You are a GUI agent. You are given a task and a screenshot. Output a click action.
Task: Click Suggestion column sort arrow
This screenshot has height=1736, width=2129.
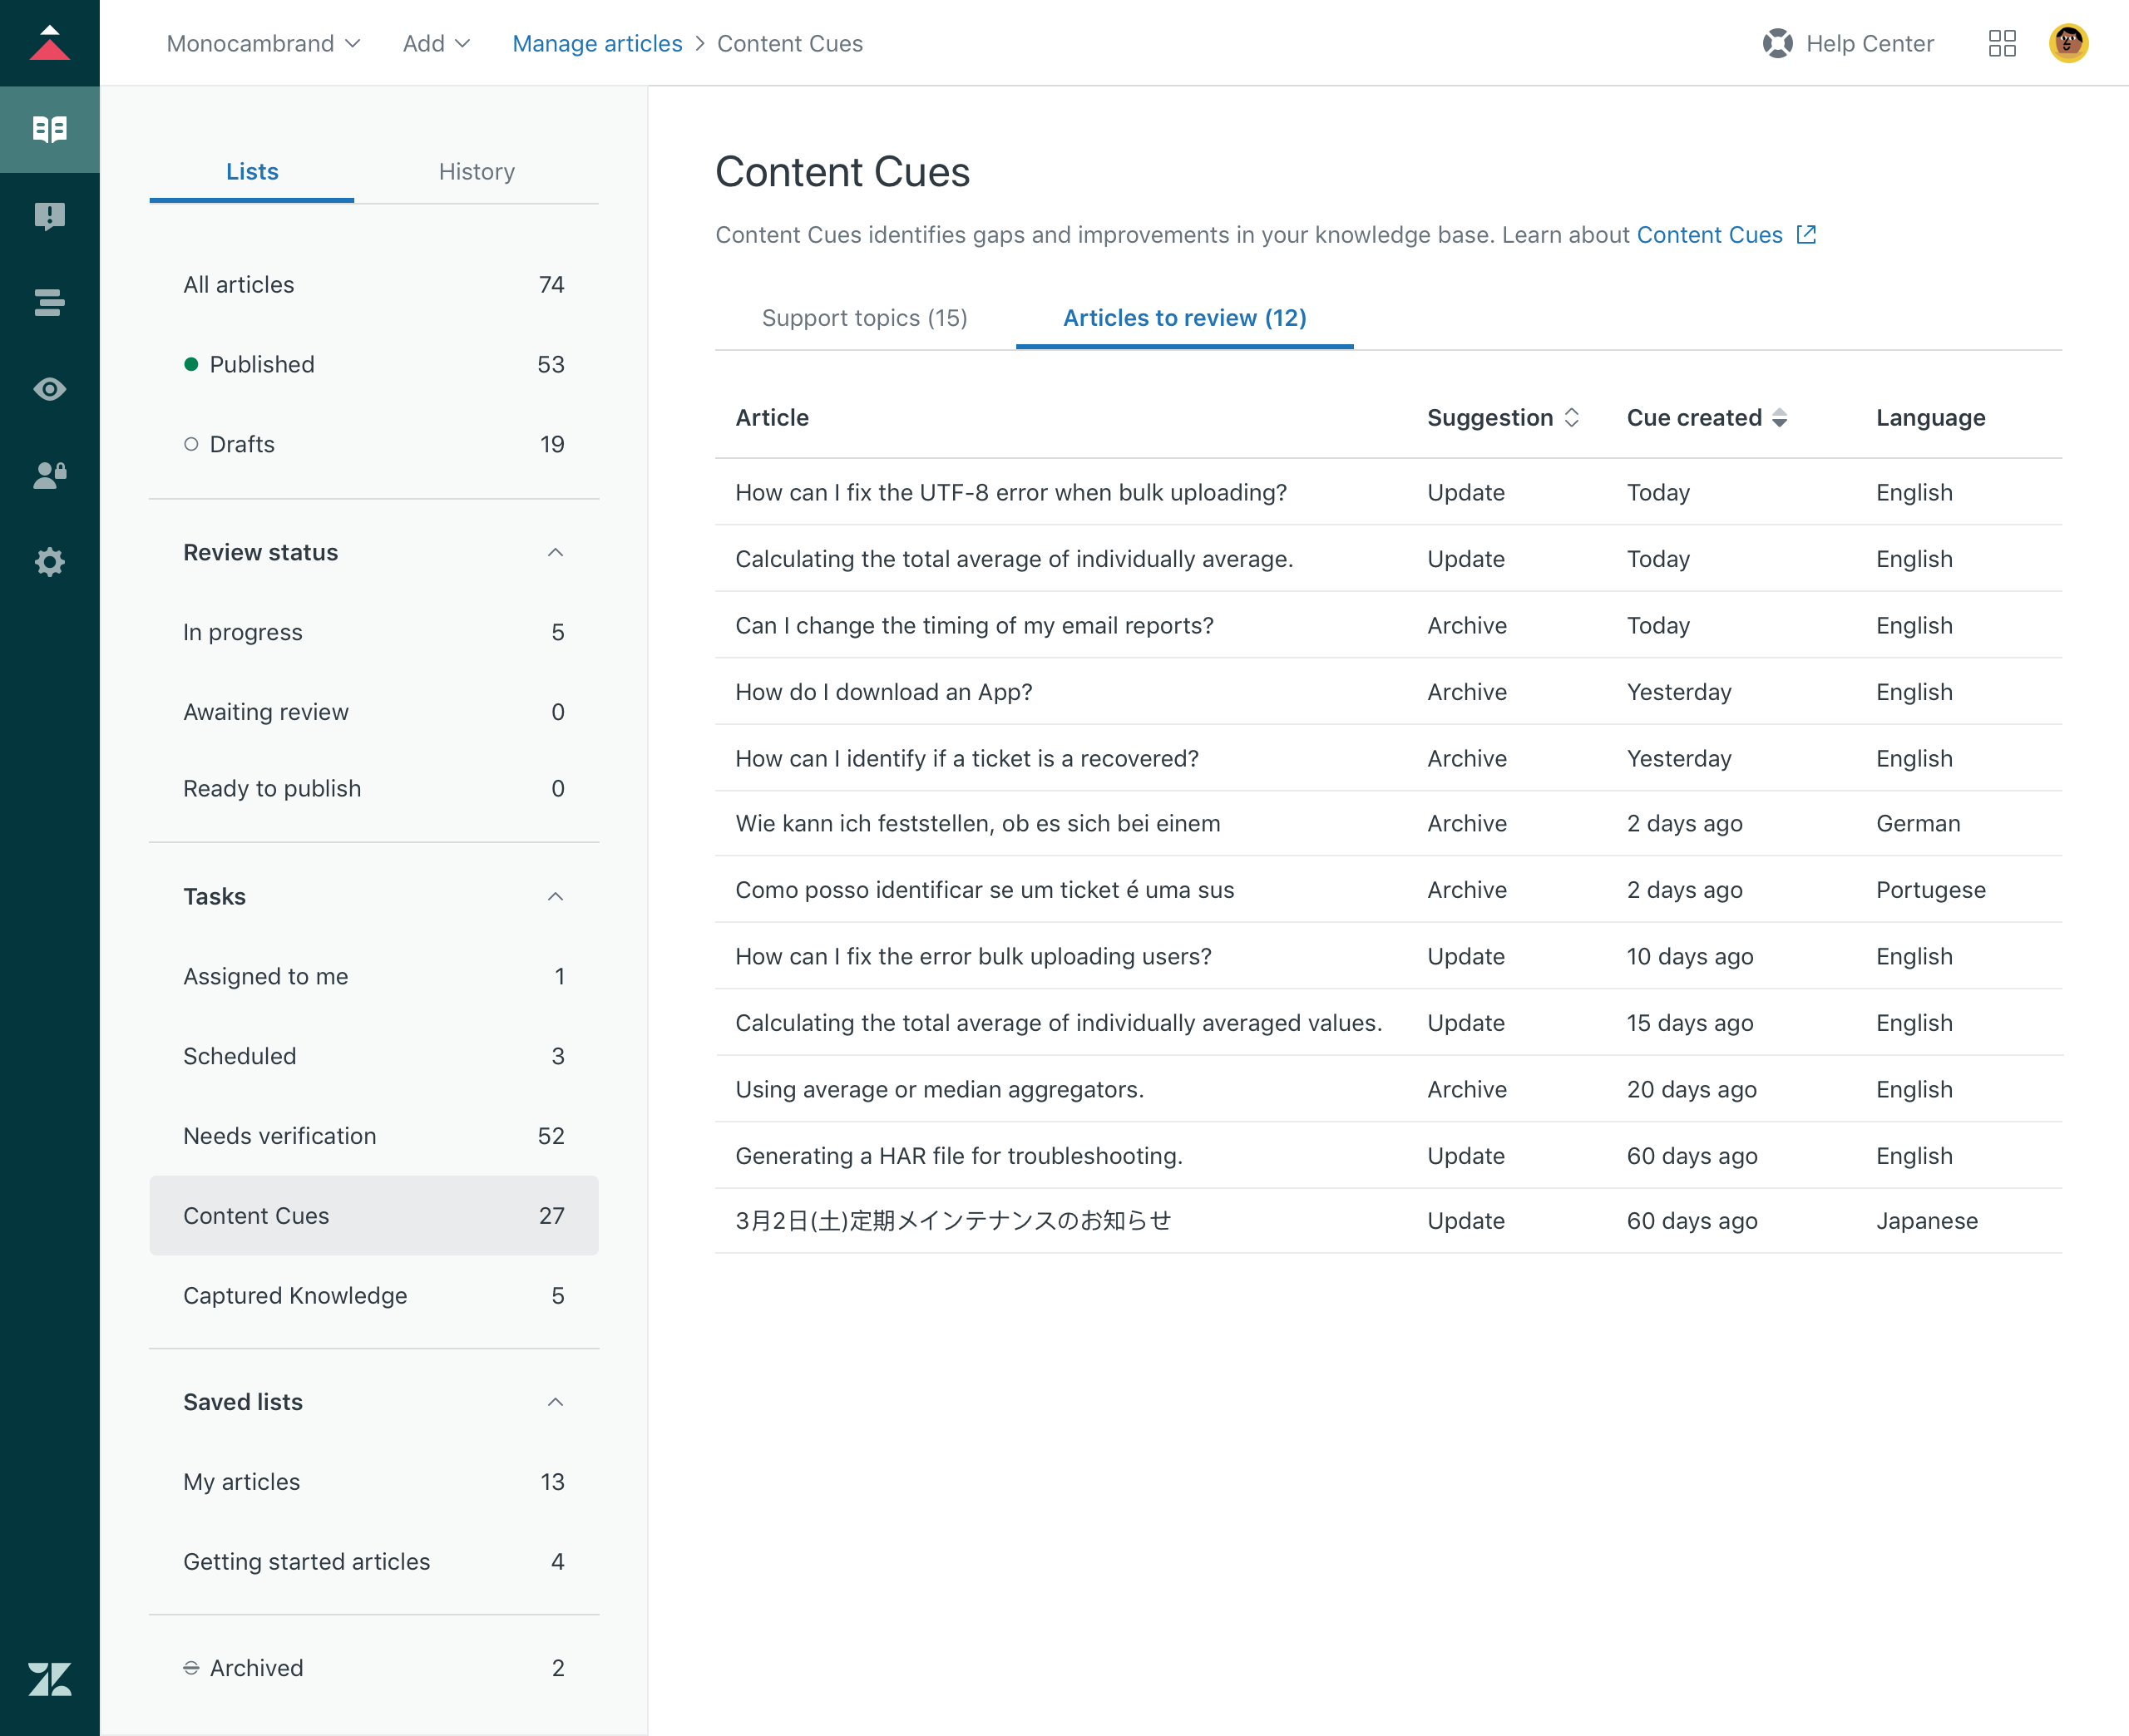click(1570, 417)
